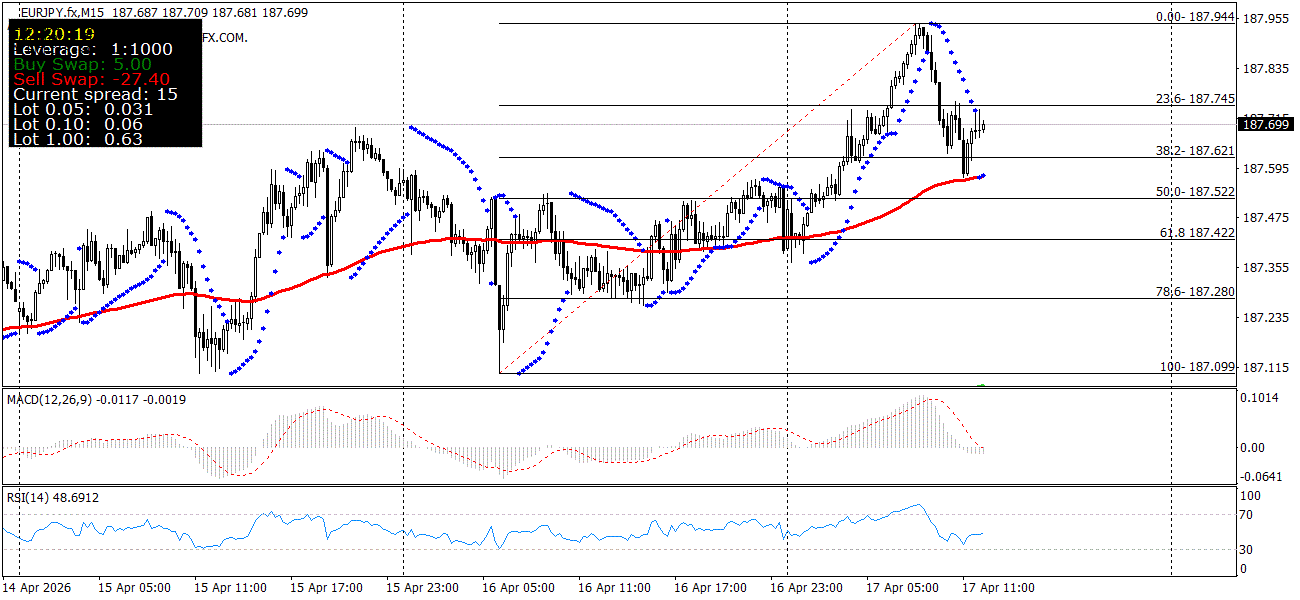
Task: Click the 15 Apr 11:00 time label
Action: (x=230, y=588)
